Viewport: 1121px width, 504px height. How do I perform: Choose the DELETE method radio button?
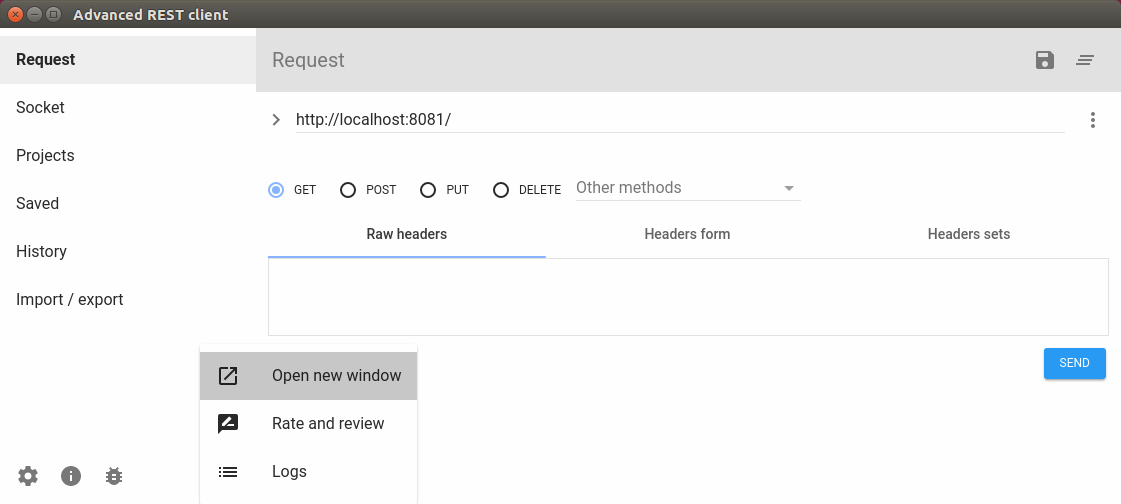(x=501, y=190)
